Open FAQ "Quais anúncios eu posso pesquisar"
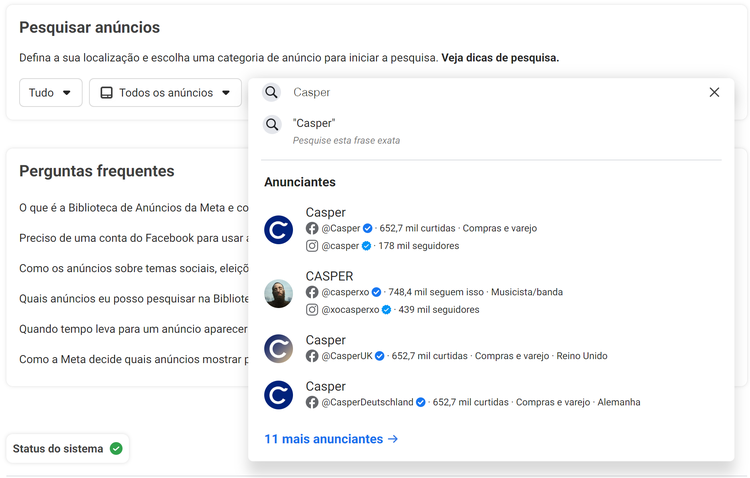The image size is (750, 478). point(134,299)
